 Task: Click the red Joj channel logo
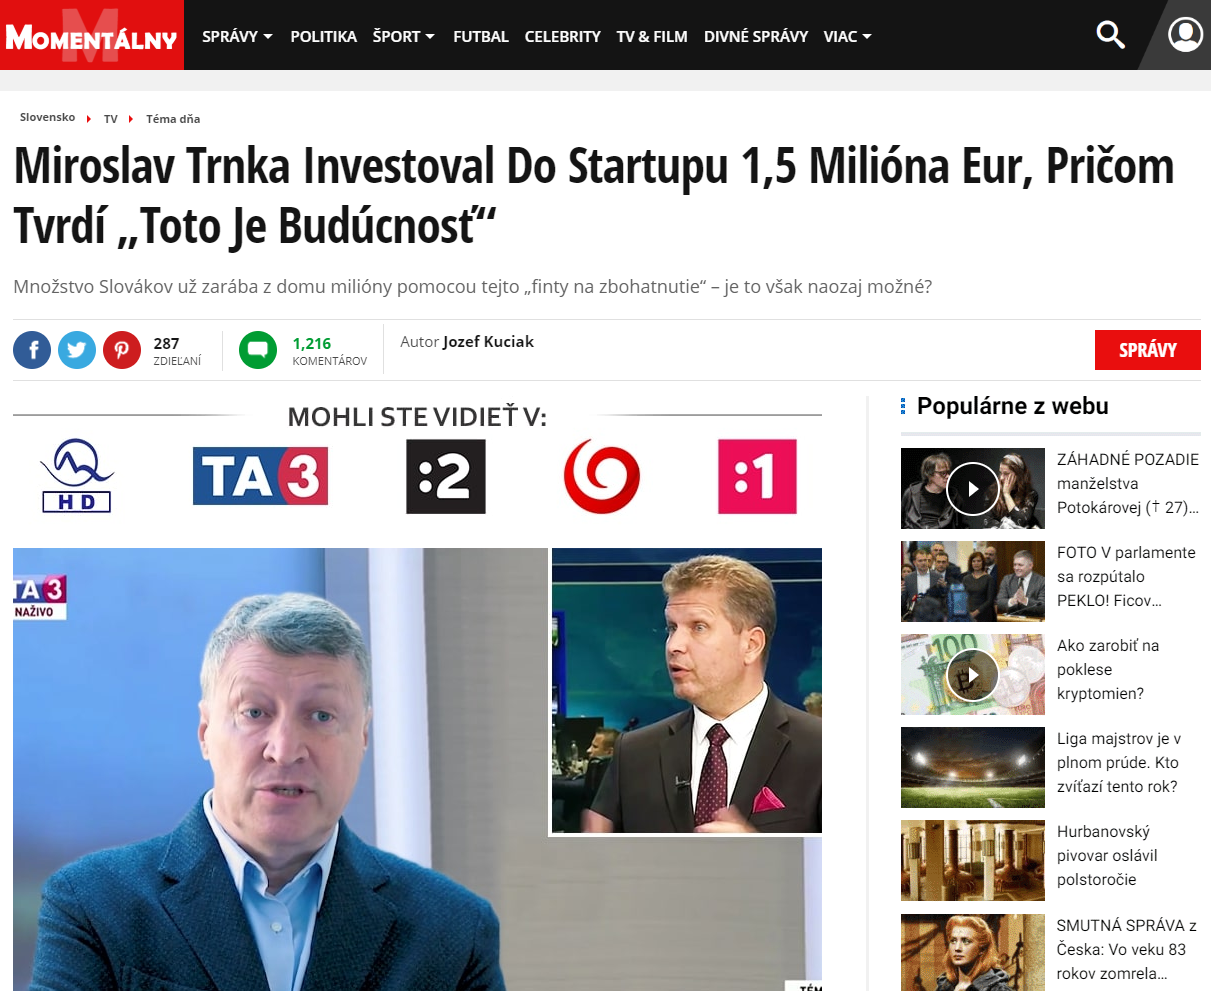tap(601, 476)
